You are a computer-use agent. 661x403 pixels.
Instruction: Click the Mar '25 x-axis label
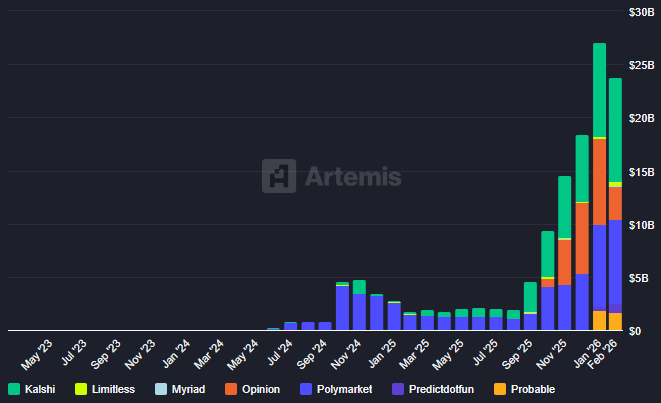(x=415, y=354)
